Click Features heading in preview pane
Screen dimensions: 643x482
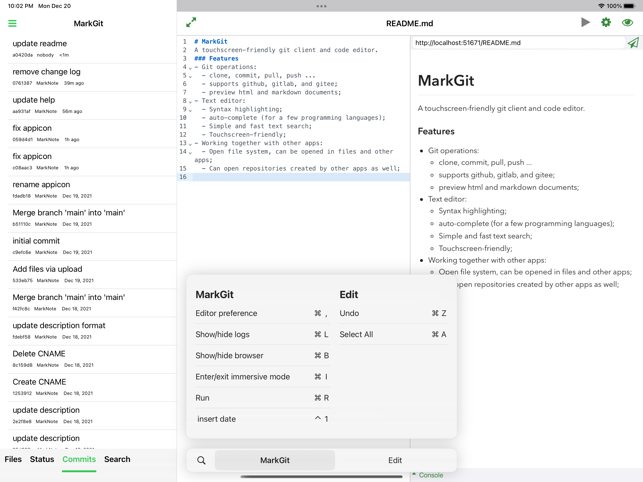(x=436, y=131)
